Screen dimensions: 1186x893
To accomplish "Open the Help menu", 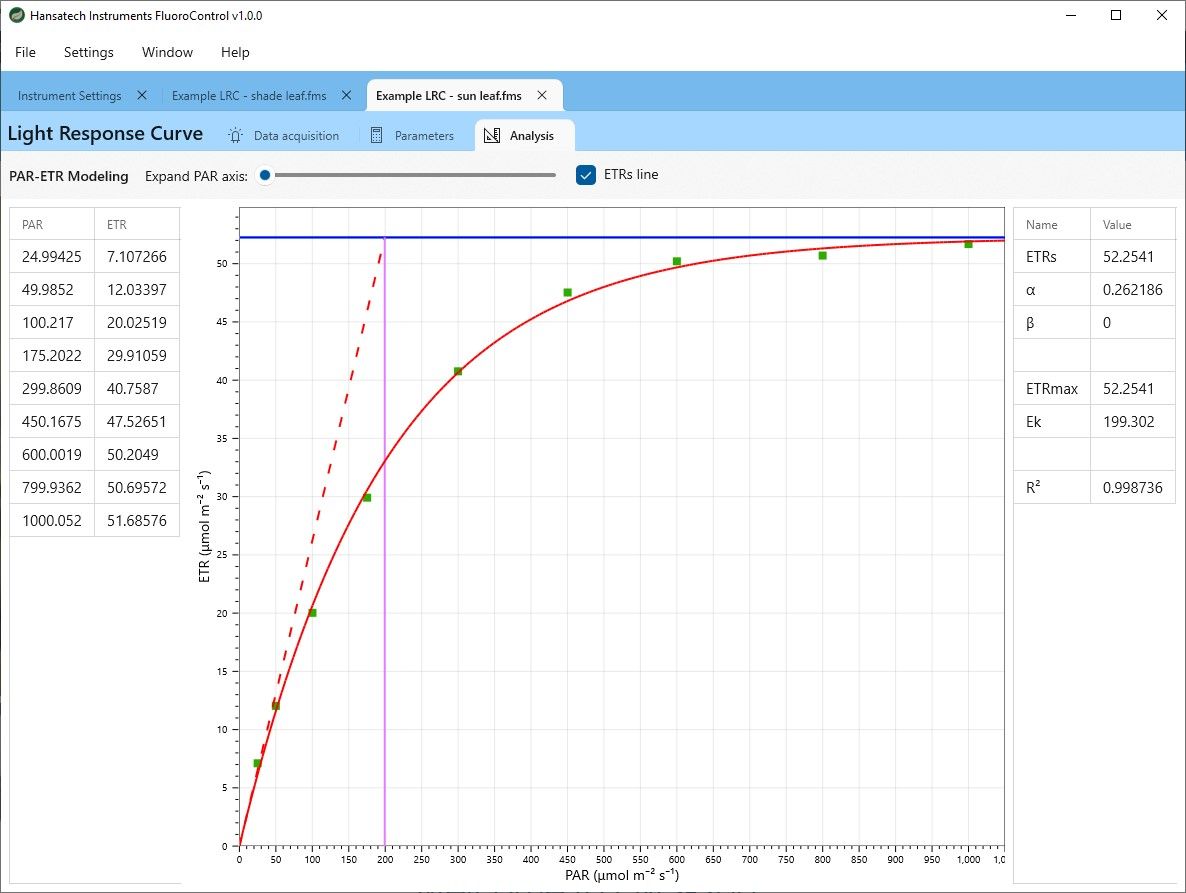I will [235, 52].
